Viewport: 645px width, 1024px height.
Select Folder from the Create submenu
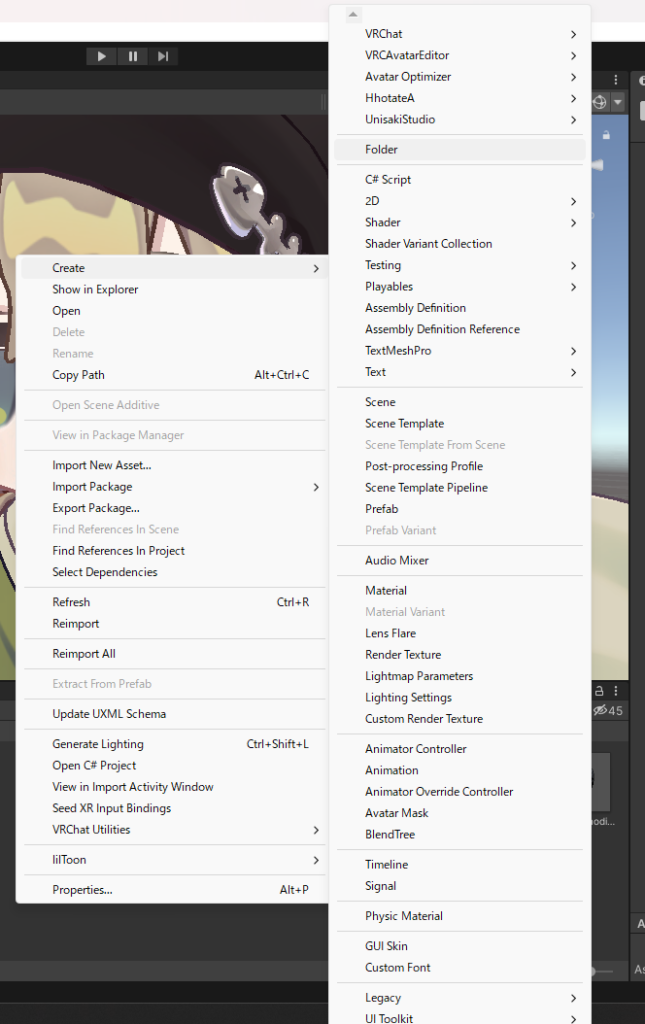click(381, 150)
